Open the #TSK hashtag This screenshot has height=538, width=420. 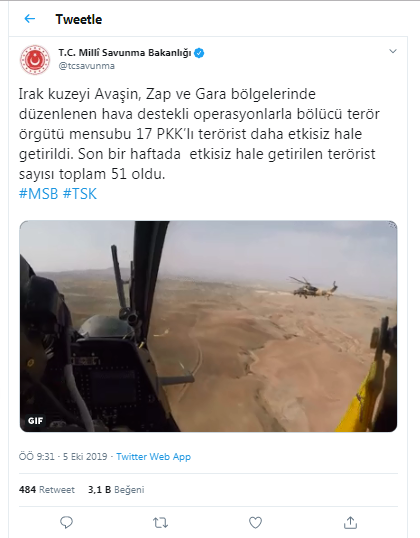tap(80, 194)
